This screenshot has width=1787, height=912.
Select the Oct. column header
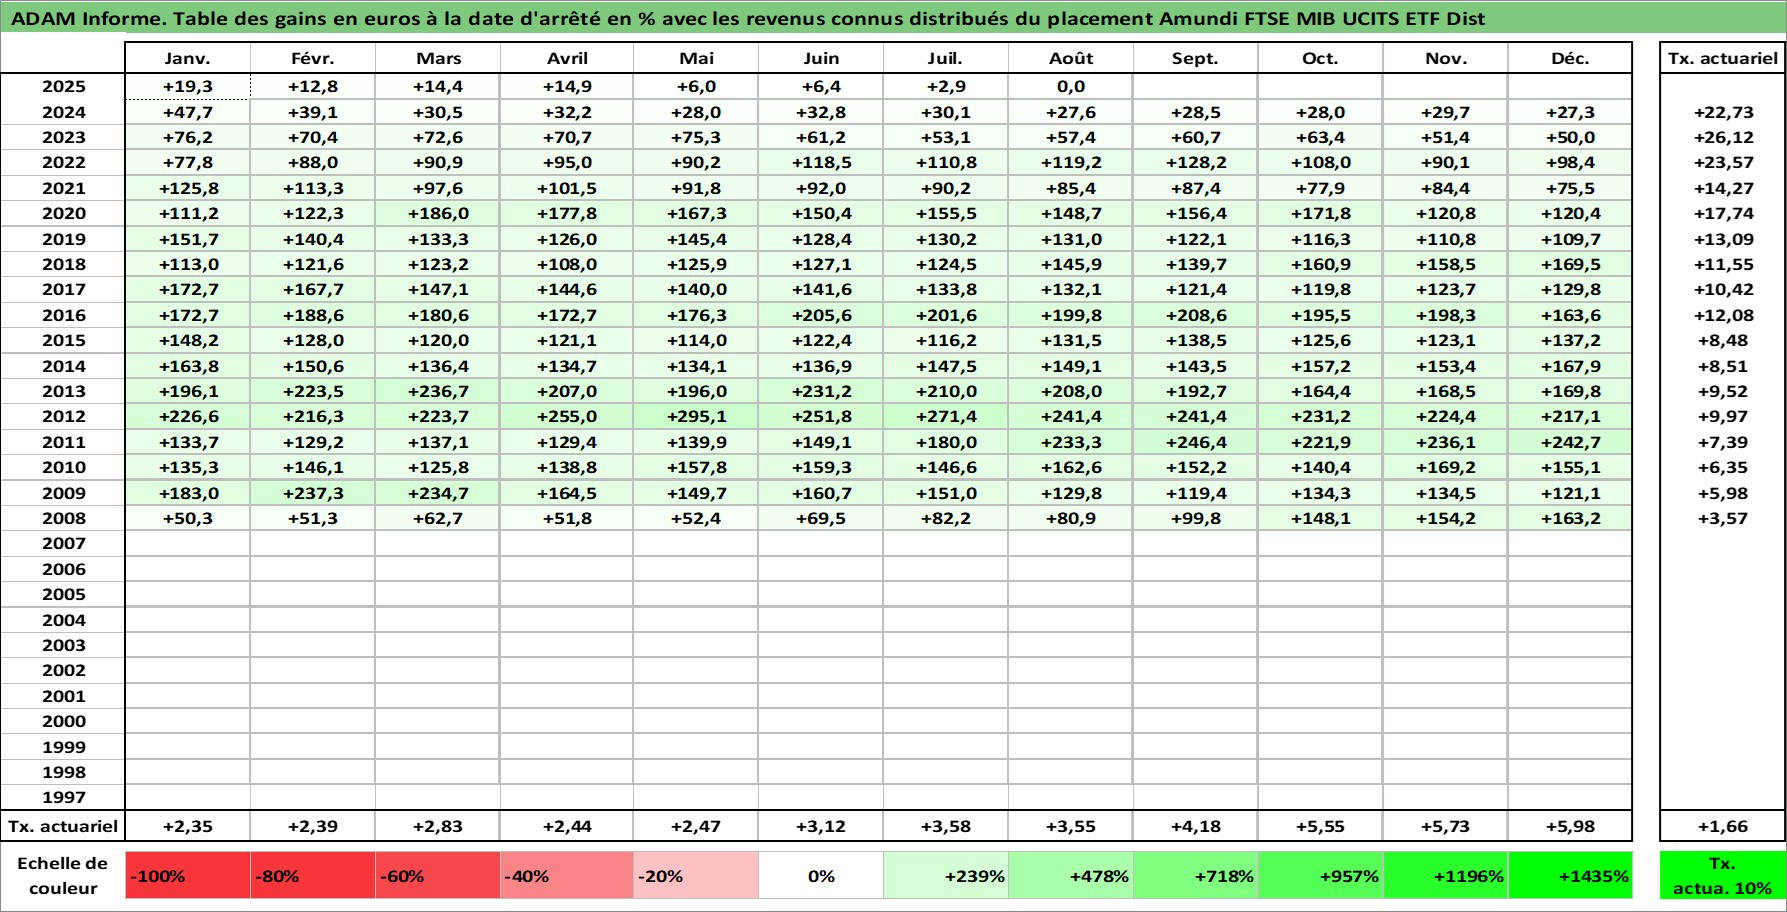1321,58
